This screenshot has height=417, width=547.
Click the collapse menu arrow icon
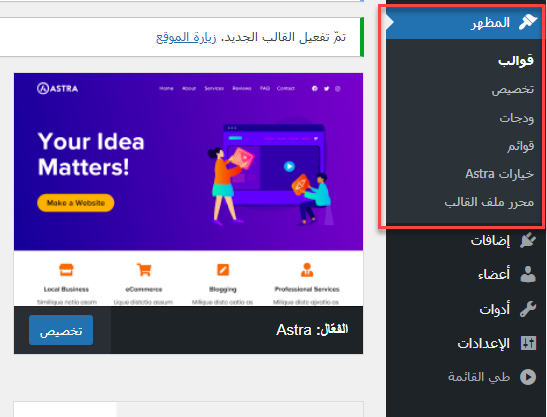pos(528,377)
